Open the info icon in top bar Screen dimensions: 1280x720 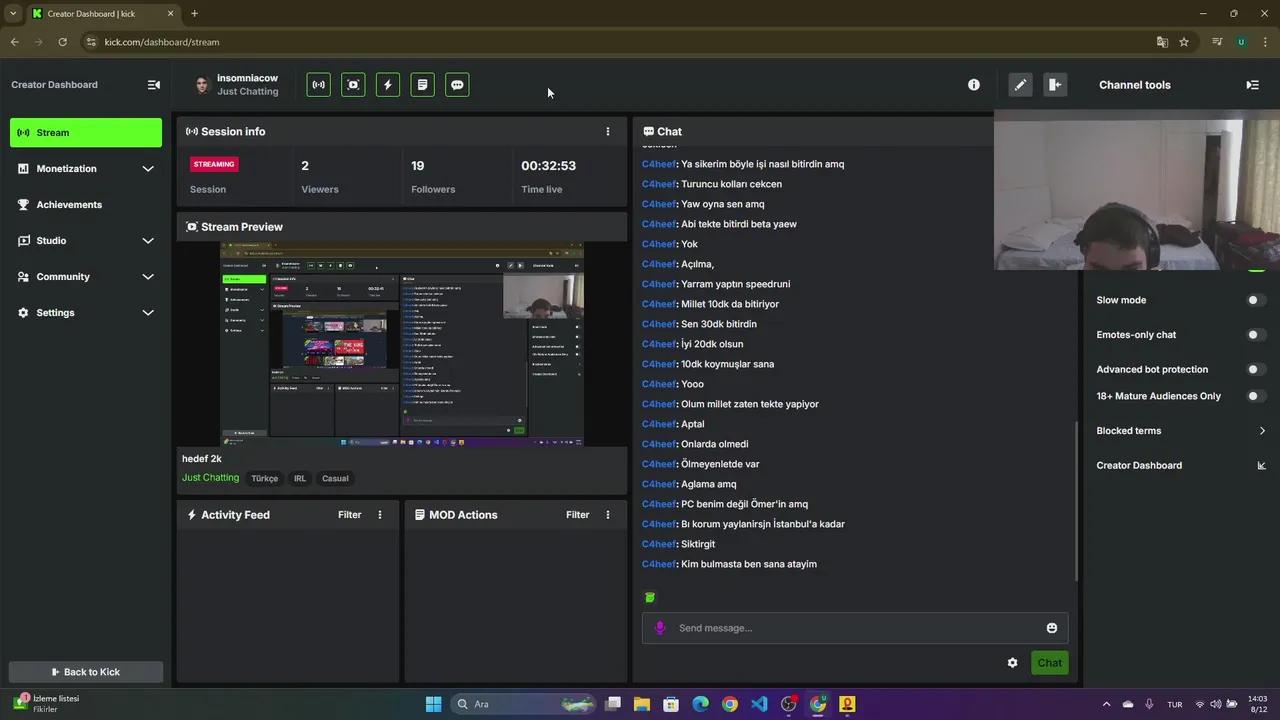coord(974,85)
